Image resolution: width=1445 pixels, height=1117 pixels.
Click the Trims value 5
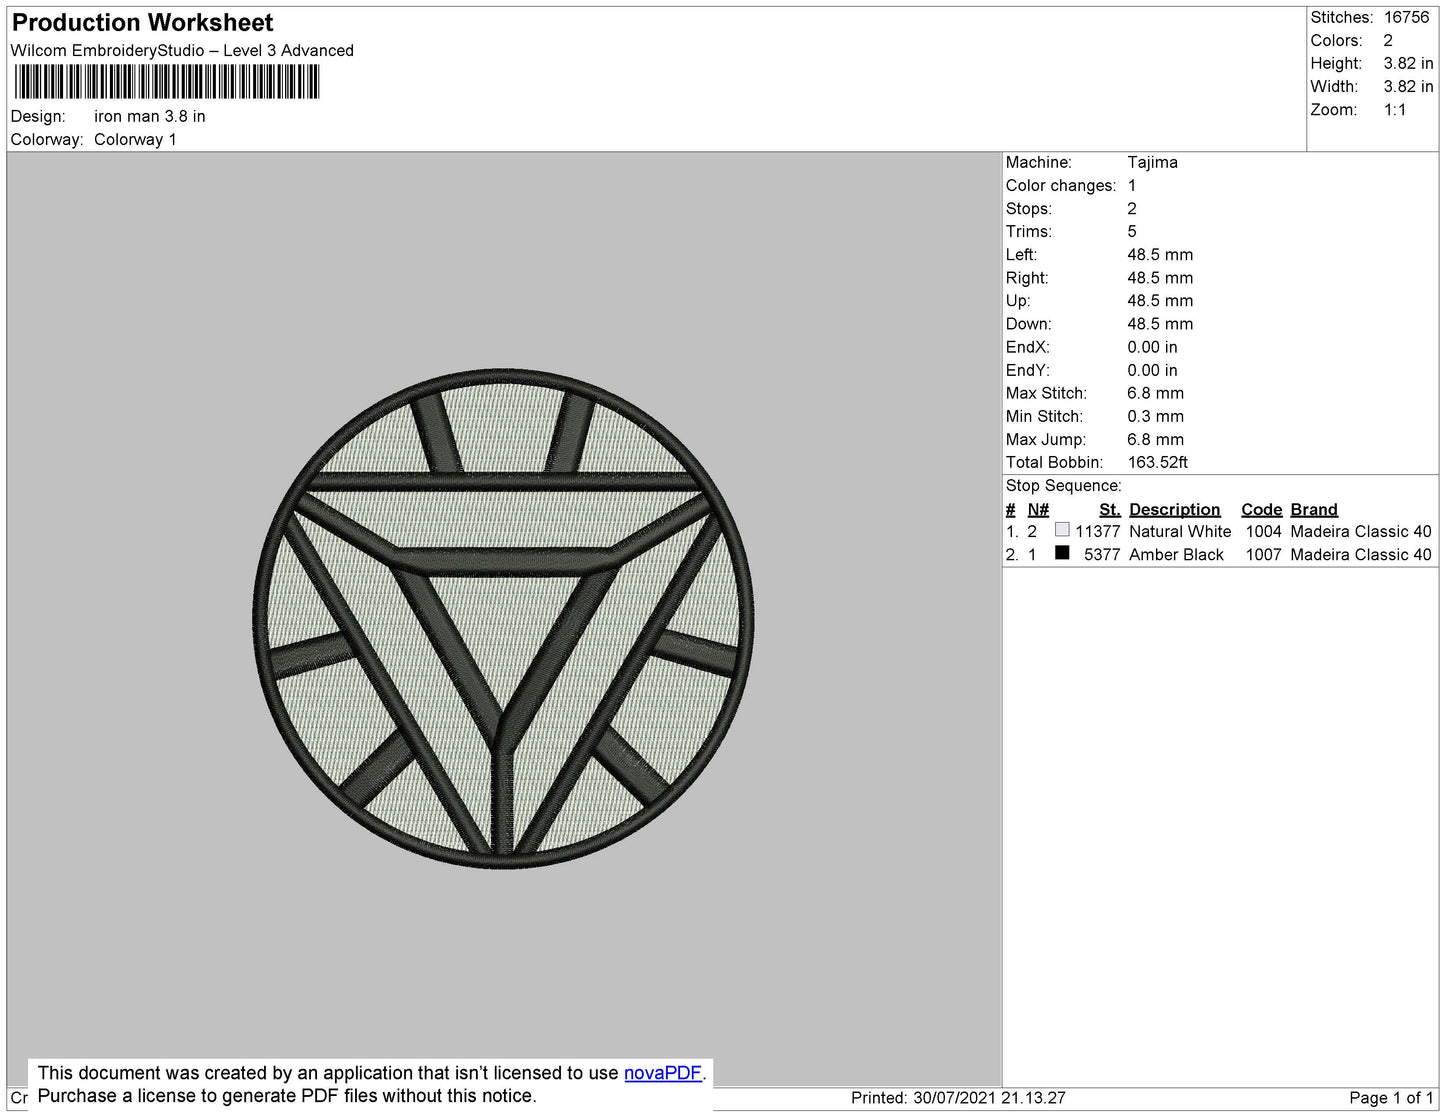1132,232
